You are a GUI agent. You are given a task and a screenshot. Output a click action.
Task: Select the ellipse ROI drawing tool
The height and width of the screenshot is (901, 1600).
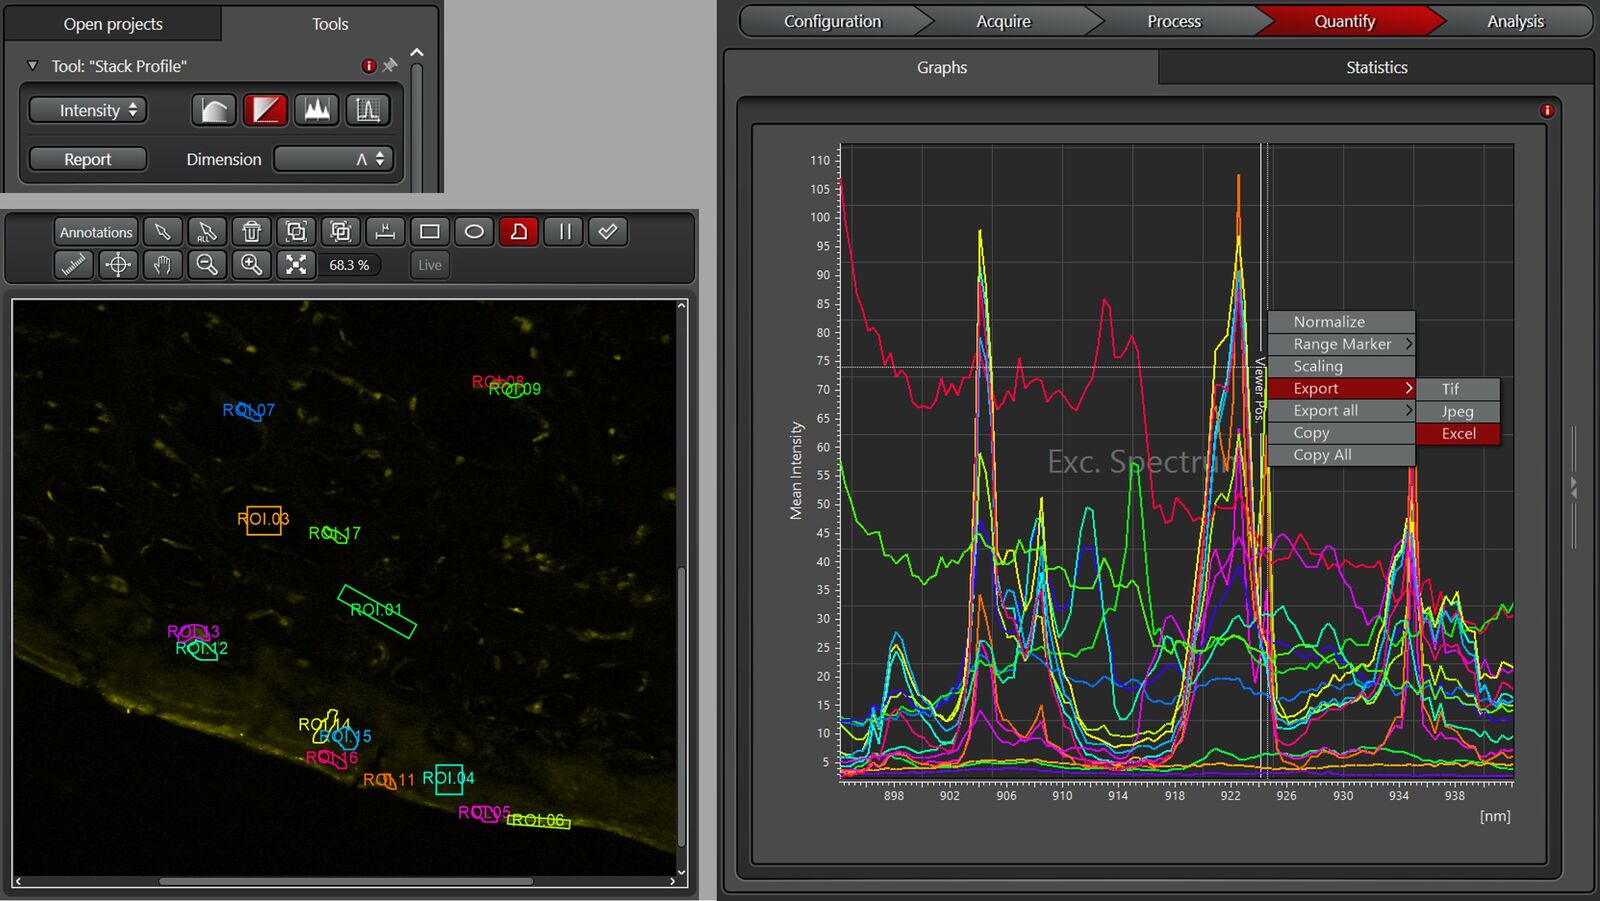click(474, 232)
